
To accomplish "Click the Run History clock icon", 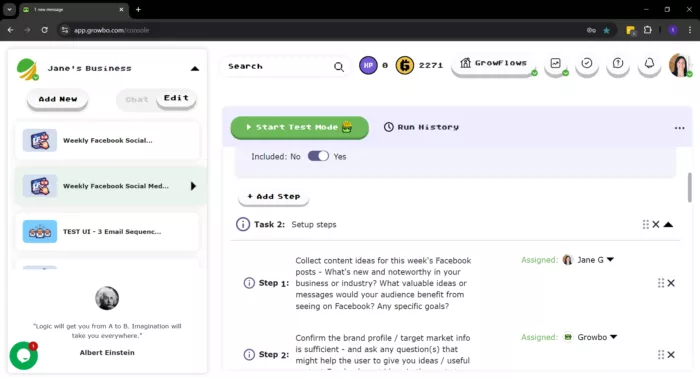I will click(389, 127).
